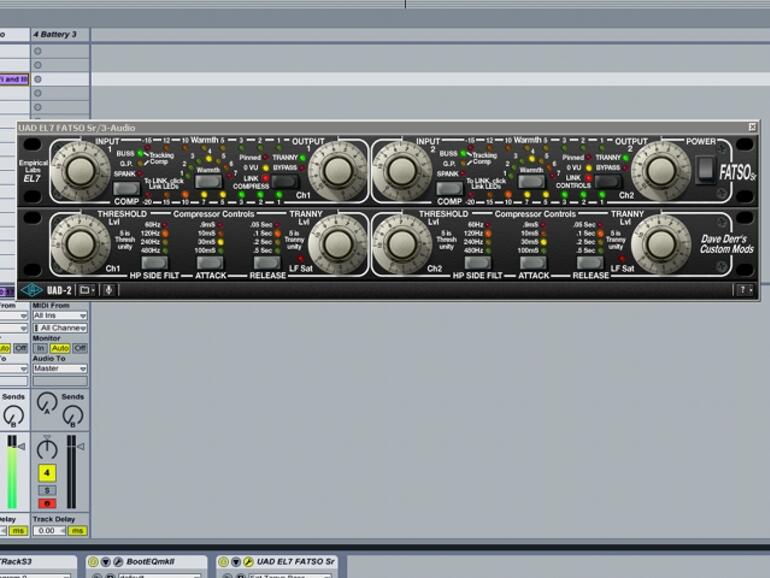
Task: Toggle the UAD EL7 FATSO Sr device activator
Action: click(223, 561)
